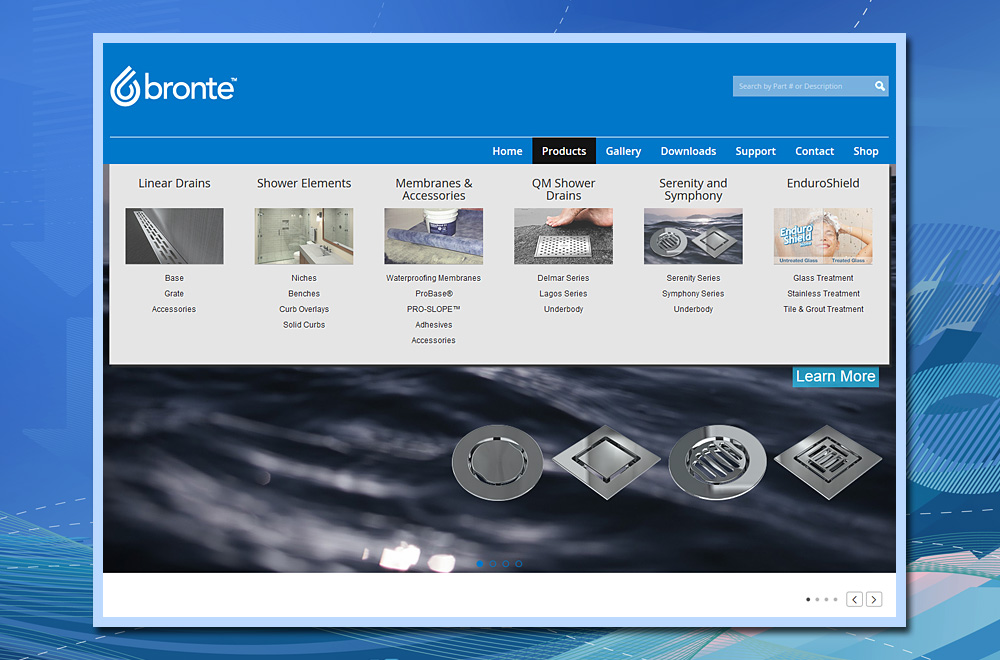Click the Shower Elements bathroom thumbnail
Image resolution: width=1000 pixels, height=660 pixels.
pyautogui.click(x=304, y=236)
